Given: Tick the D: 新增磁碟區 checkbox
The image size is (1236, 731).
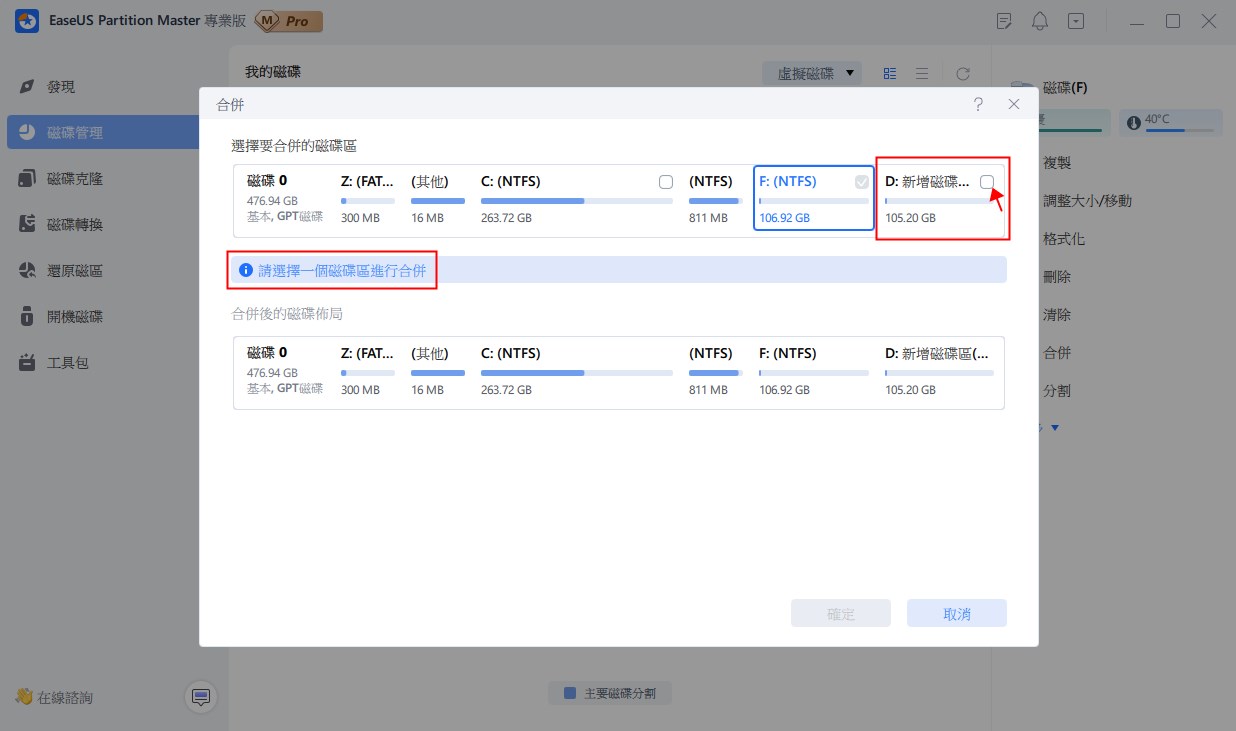Looking at the screenshot, I should pyautogui.click(x=987, y=182).
